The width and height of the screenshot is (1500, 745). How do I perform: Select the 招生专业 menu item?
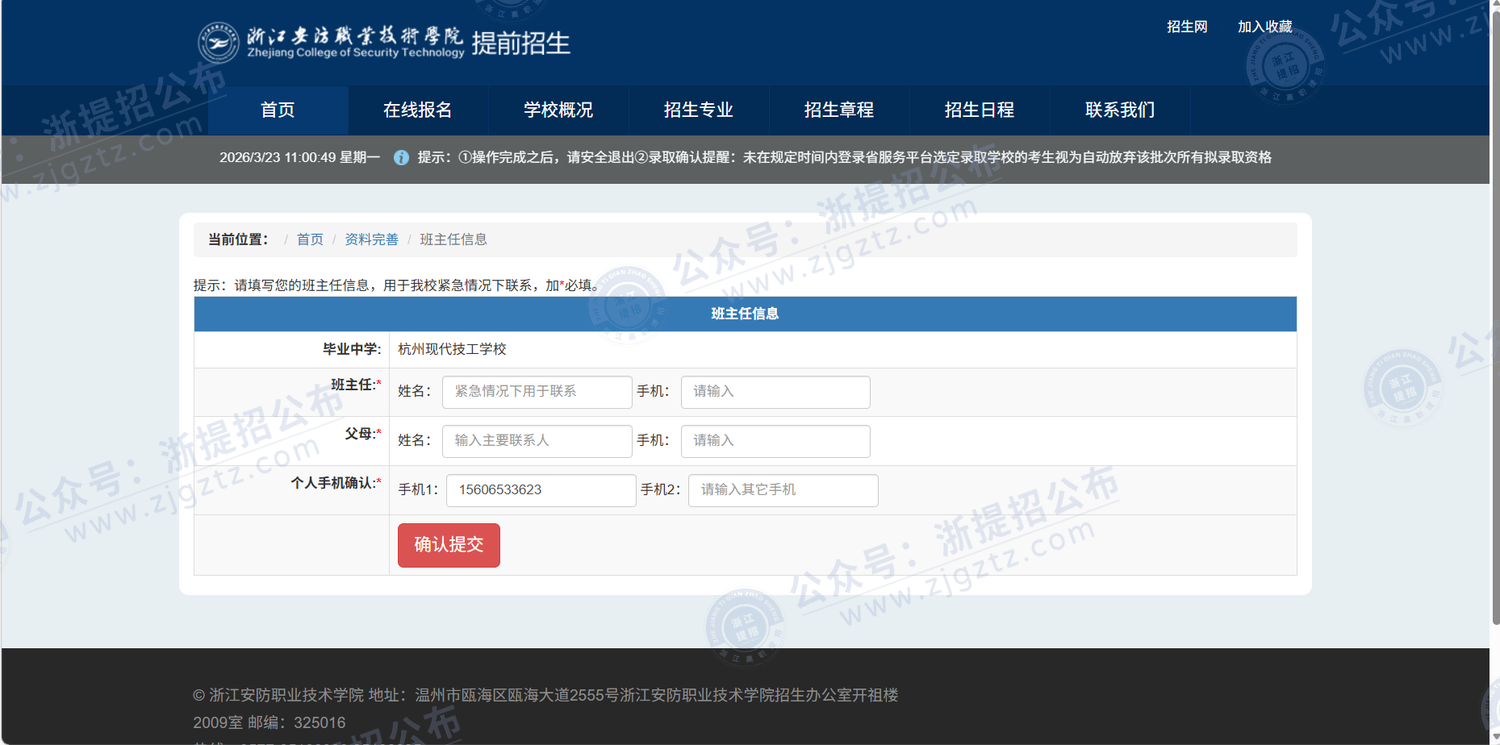(698, 110)
